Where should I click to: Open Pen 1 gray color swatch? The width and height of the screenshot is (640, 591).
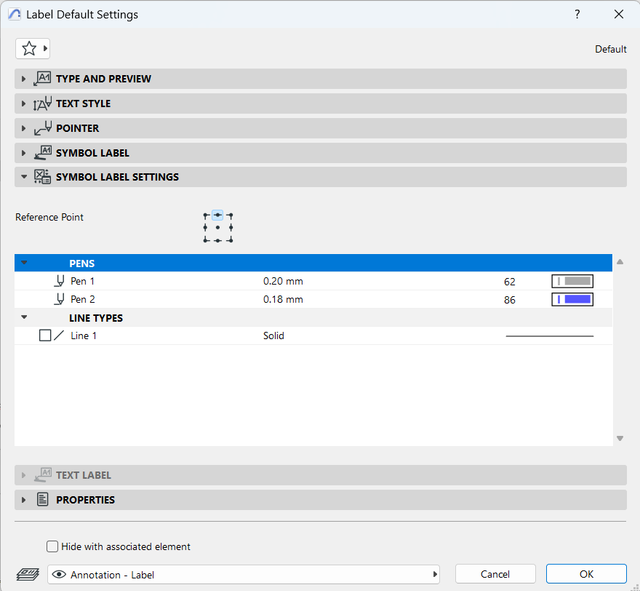point(572,281)
